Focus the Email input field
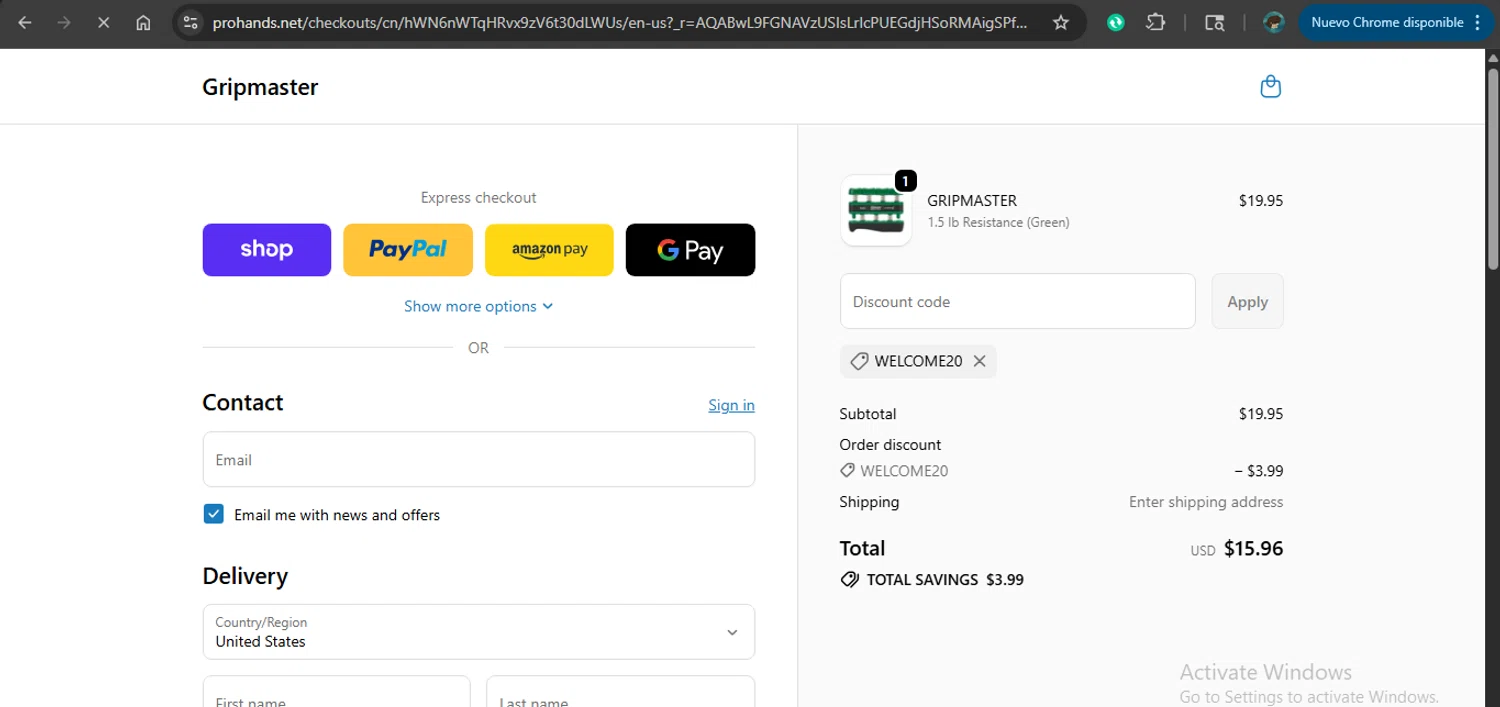1500x707 pixels. point(479,460)
